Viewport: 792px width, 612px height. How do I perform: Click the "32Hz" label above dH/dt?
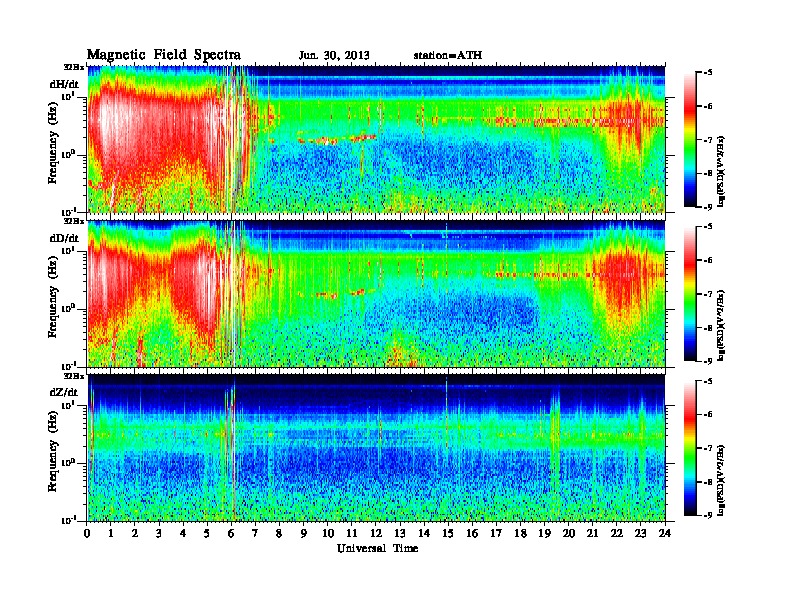74,66
